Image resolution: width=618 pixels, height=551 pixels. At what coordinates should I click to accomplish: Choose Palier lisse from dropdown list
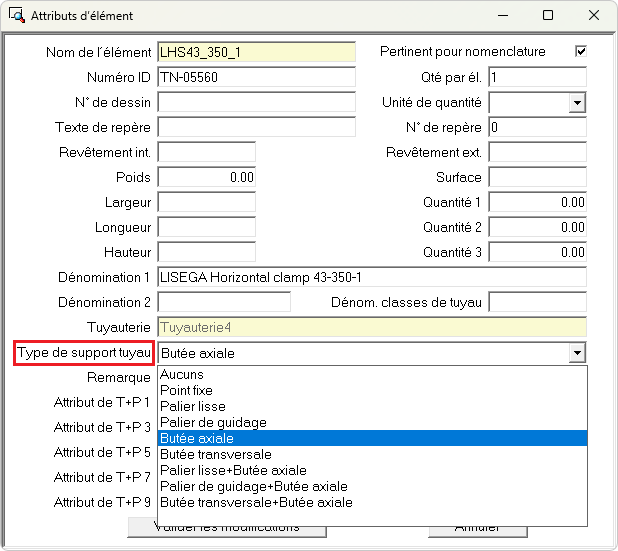(193, 406)
